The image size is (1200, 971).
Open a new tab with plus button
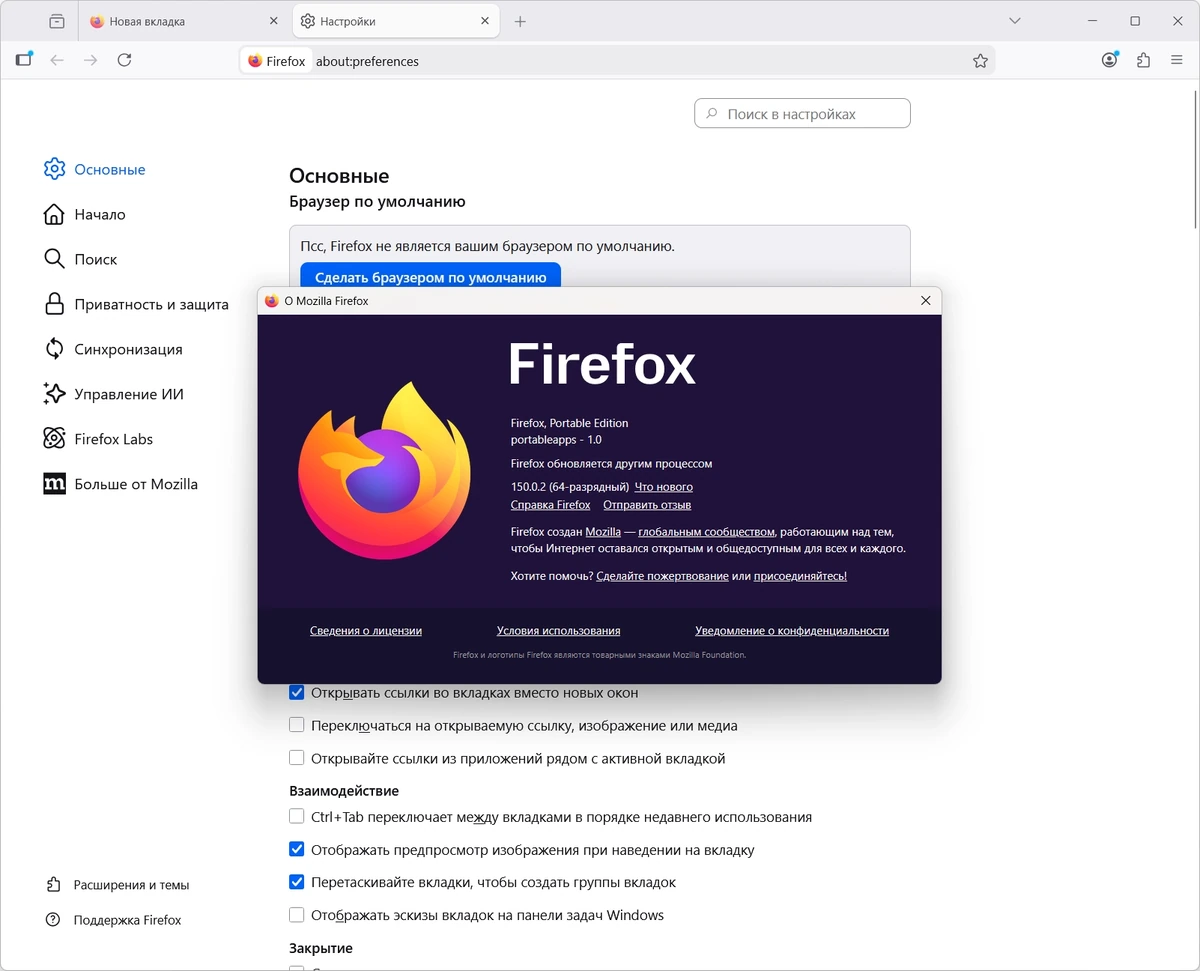520,21
